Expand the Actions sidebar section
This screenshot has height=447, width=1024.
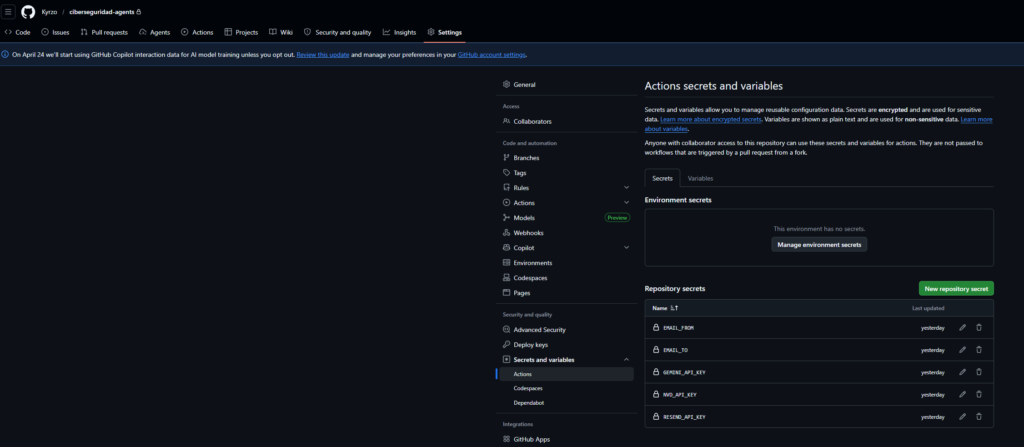626,203
